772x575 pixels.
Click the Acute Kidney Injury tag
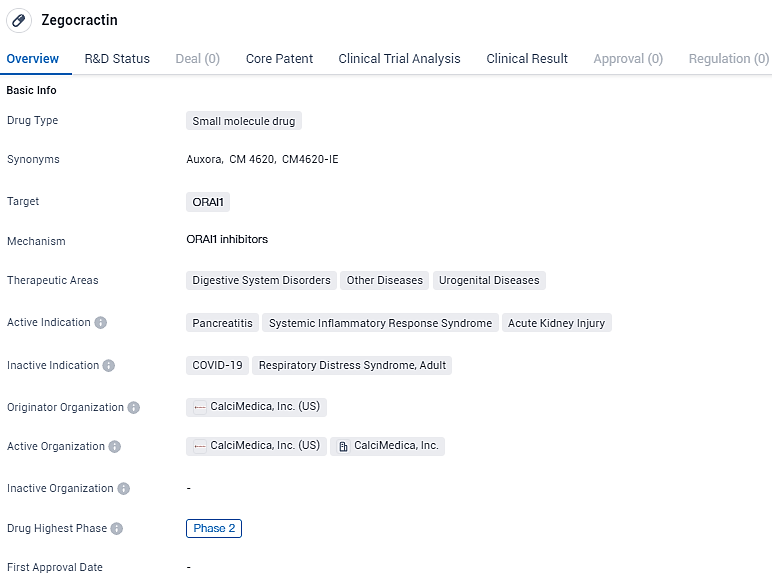click(556, 323)
